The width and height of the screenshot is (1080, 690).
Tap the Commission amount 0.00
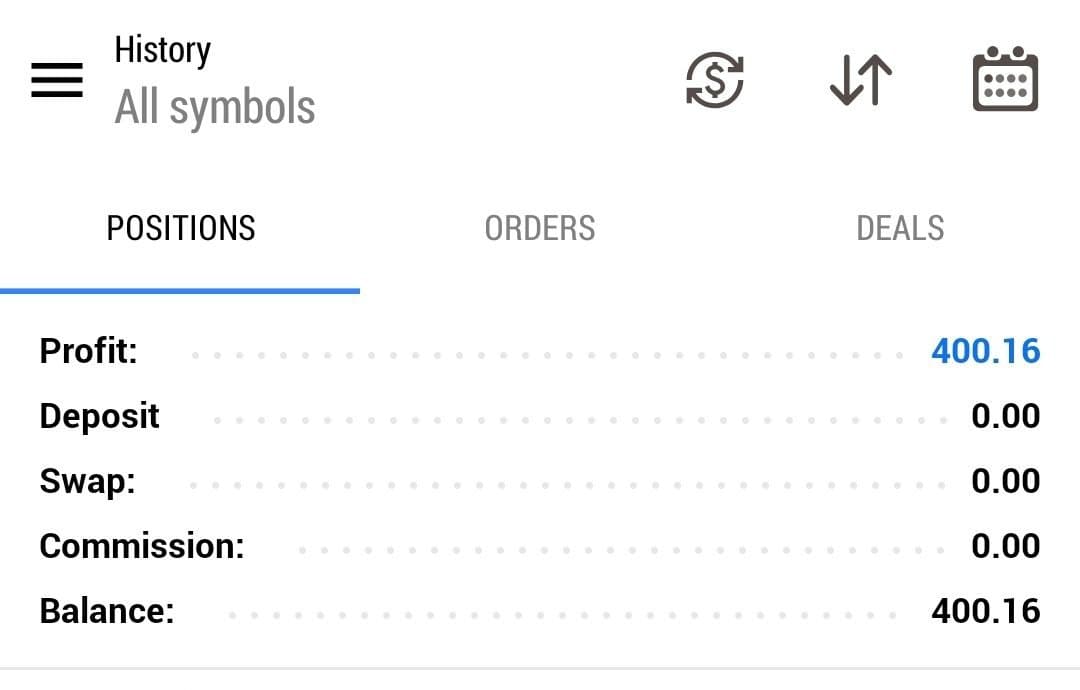(1005, 546)
